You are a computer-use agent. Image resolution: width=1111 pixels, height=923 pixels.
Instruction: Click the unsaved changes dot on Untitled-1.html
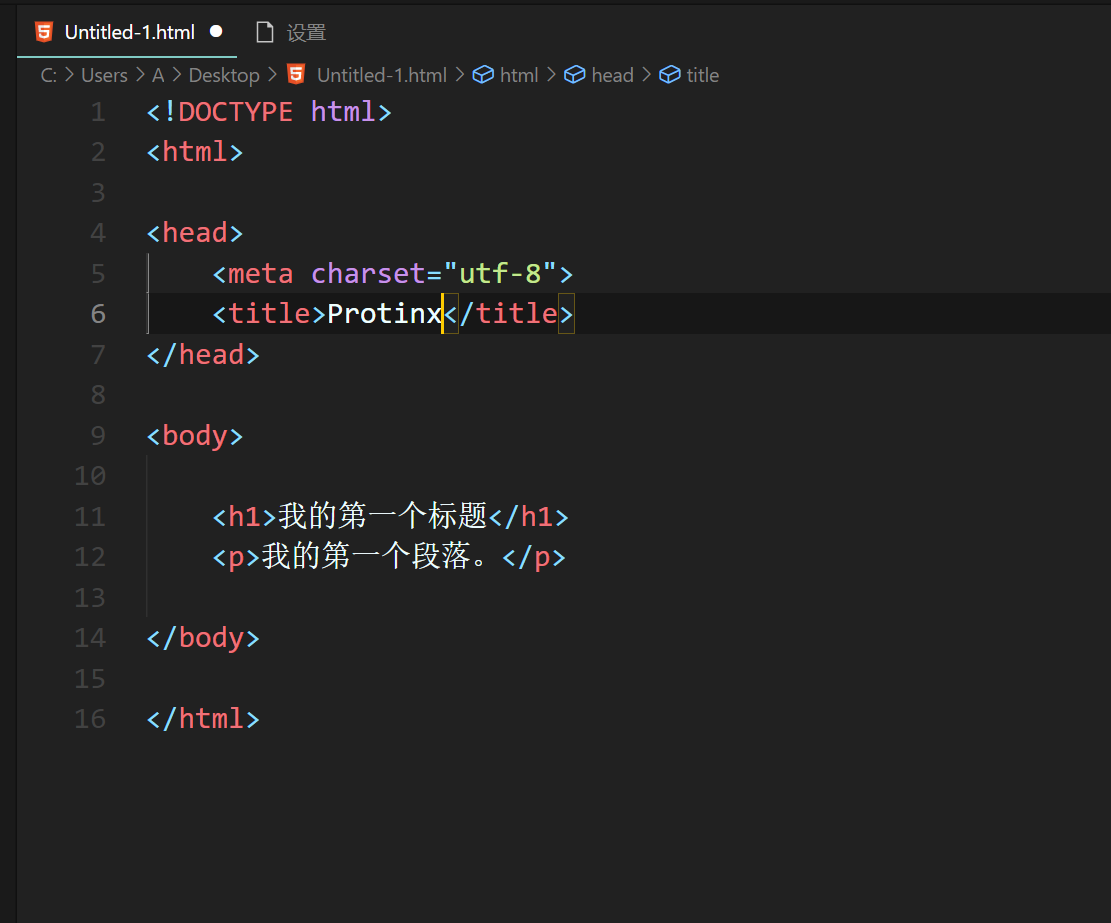[x=215, y=31]
